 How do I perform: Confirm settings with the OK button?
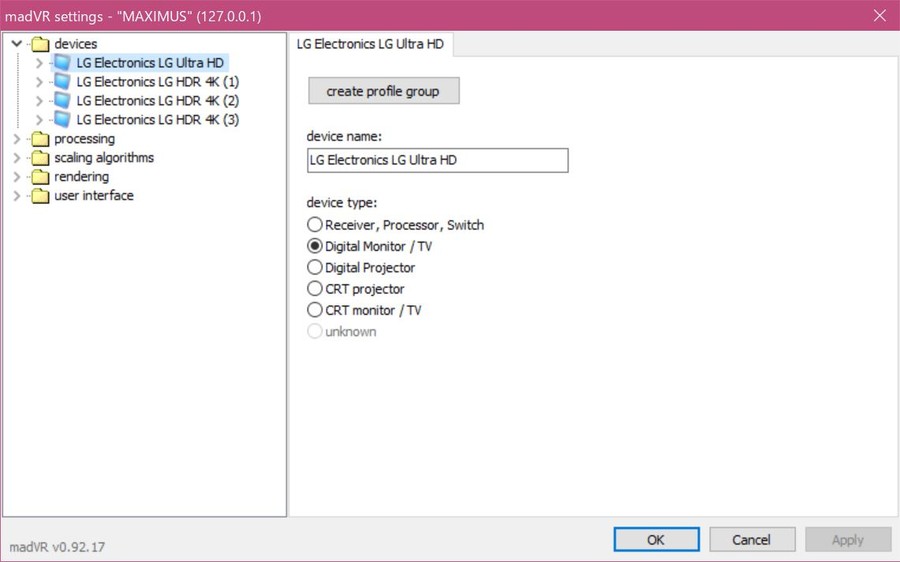click(655, 539)
